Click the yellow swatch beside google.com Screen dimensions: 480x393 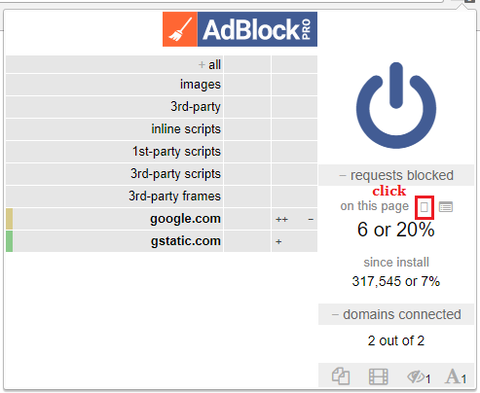pos(9,219)
